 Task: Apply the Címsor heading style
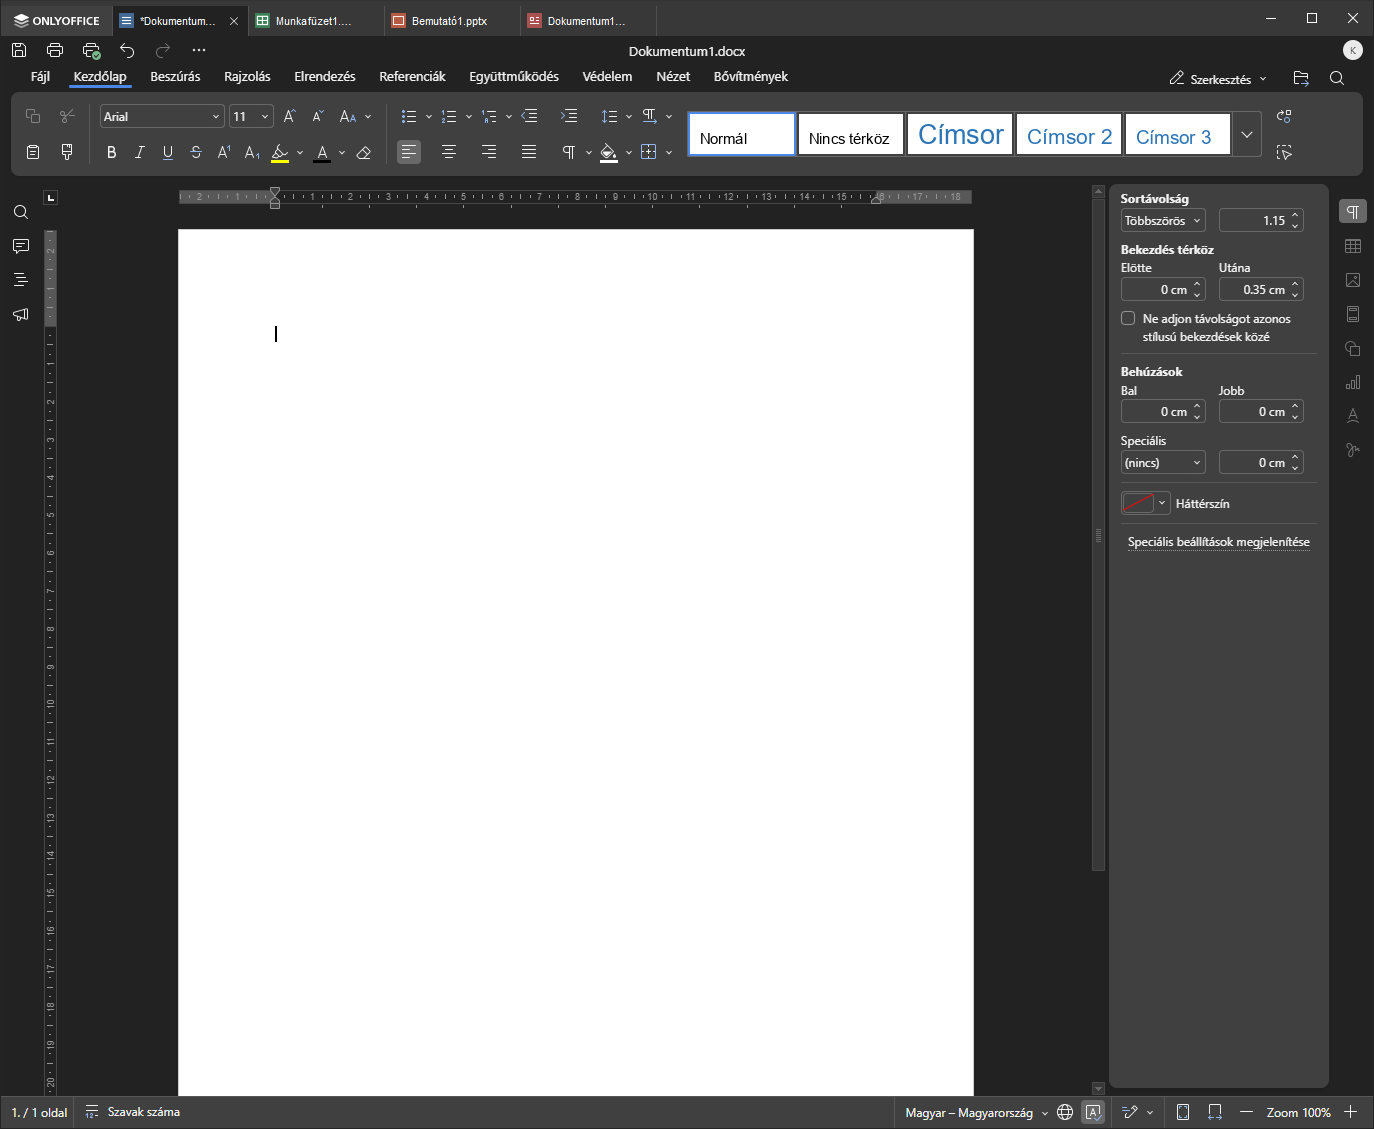point(960,134)
